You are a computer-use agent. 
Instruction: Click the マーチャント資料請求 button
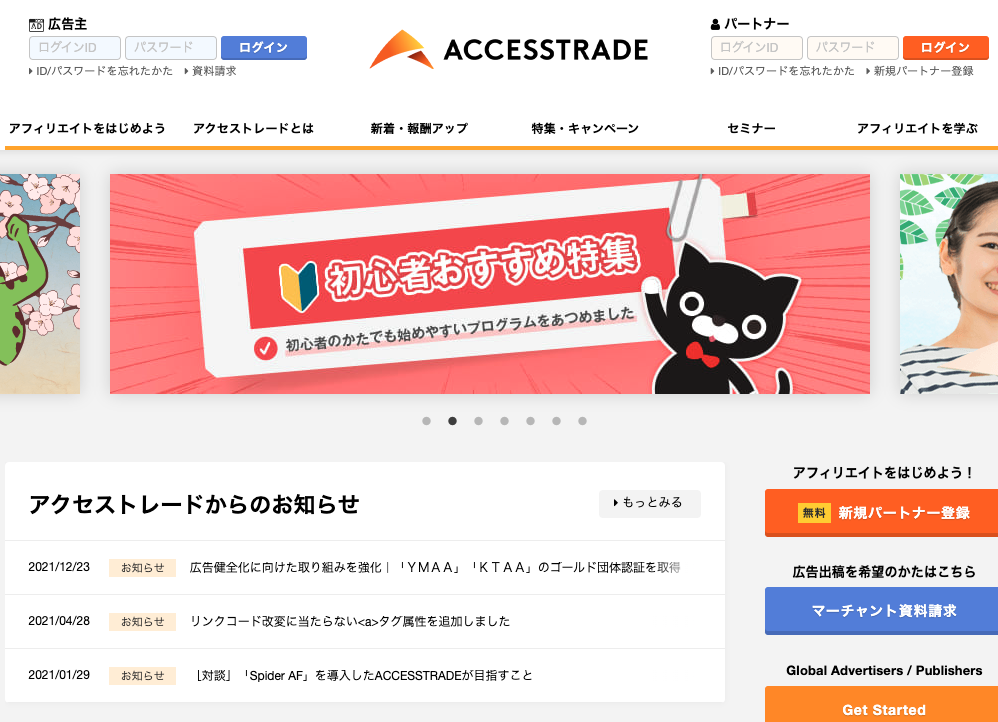883,611
